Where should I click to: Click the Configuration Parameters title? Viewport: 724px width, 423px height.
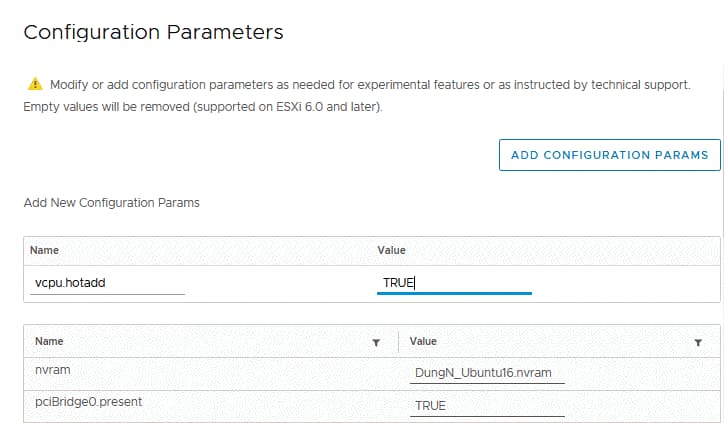(x=153, y=32)
